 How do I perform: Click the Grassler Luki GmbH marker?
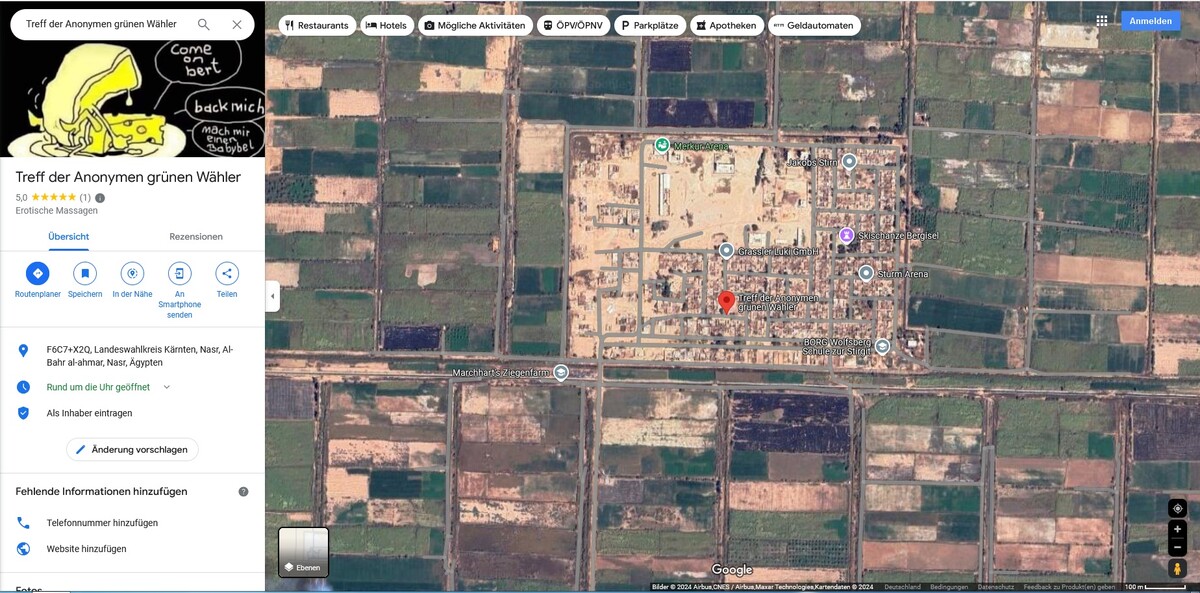[726, 251]
